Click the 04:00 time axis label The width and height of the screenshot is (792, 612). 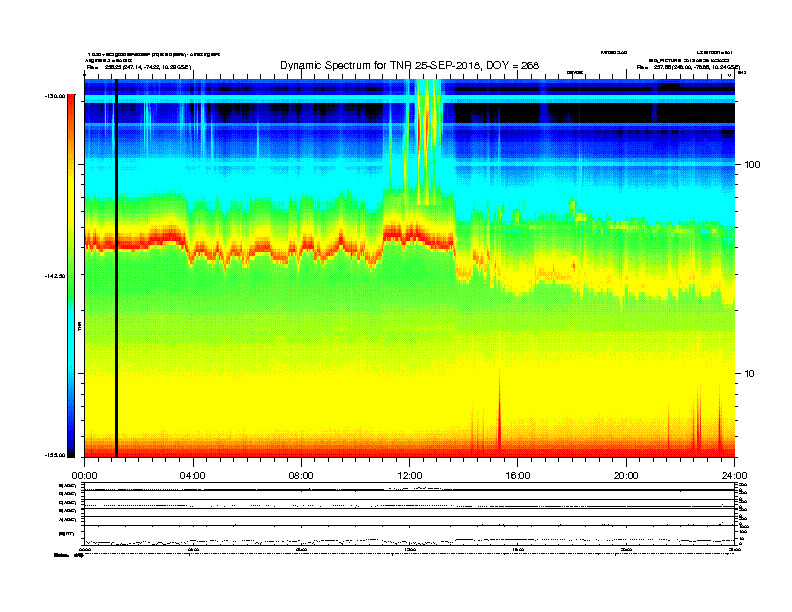tap(192, 476)
